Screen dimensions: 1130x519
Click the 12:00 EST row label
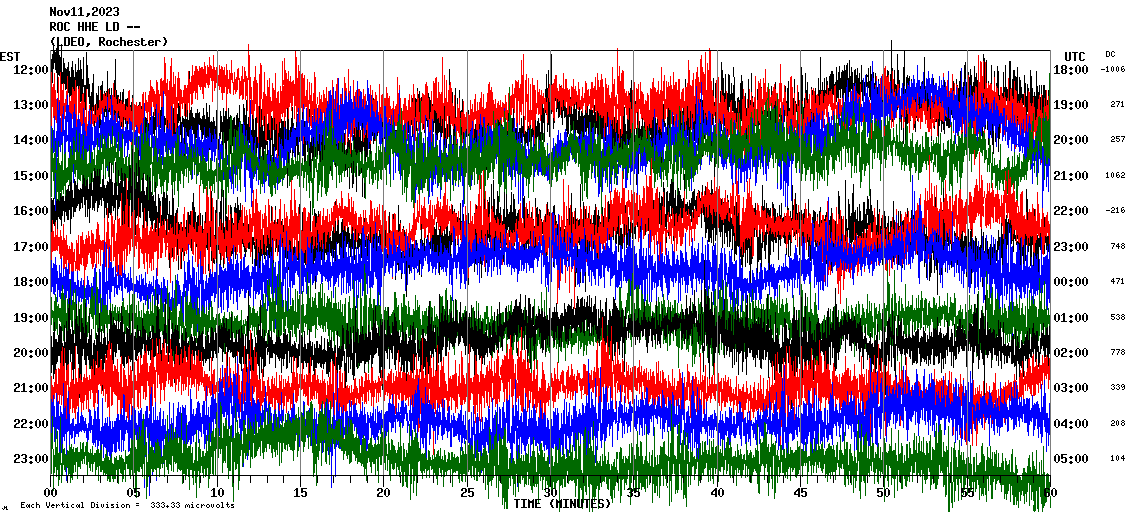[31, 70]
